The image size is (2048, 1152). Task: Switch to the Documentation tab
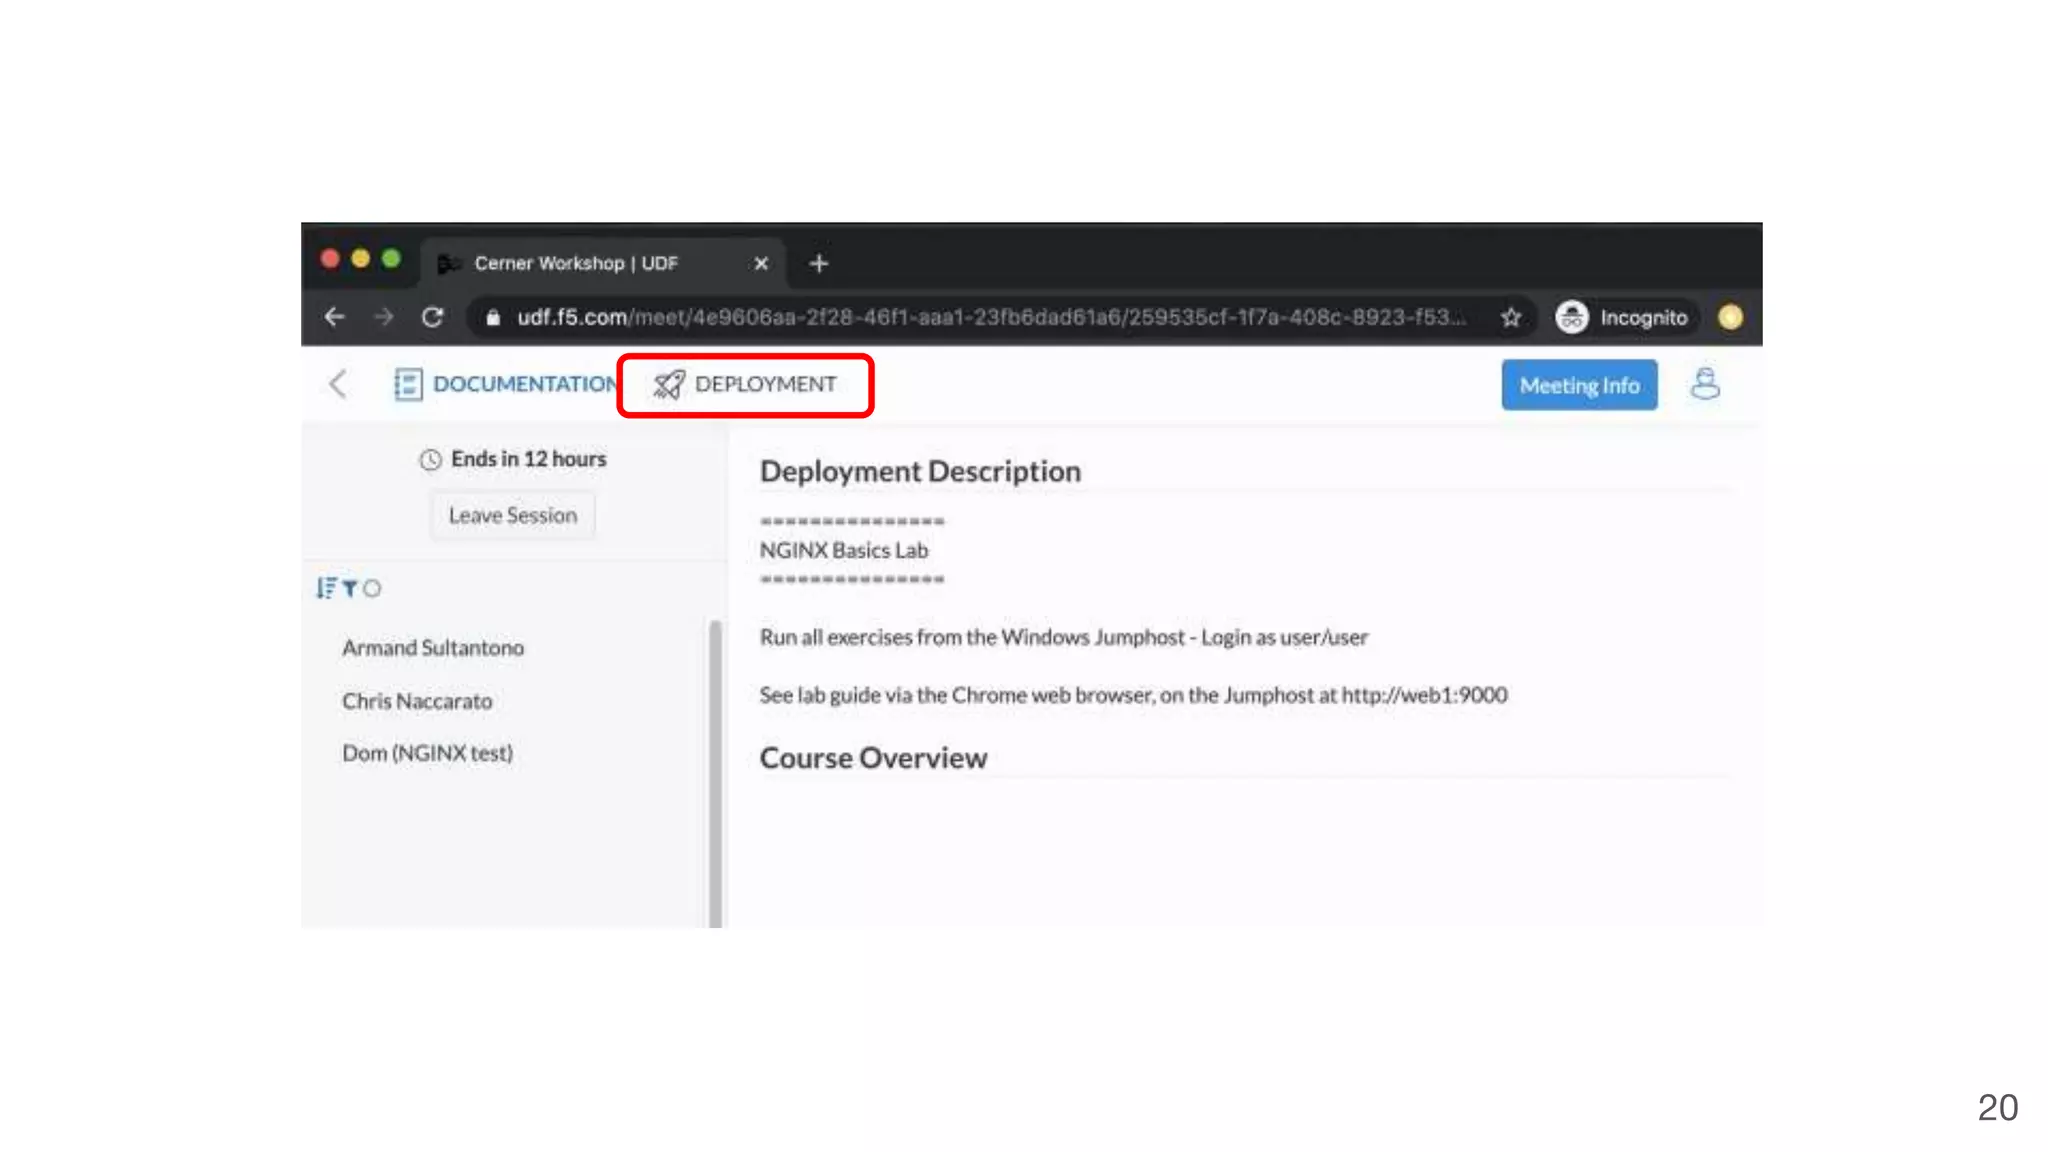506,385
